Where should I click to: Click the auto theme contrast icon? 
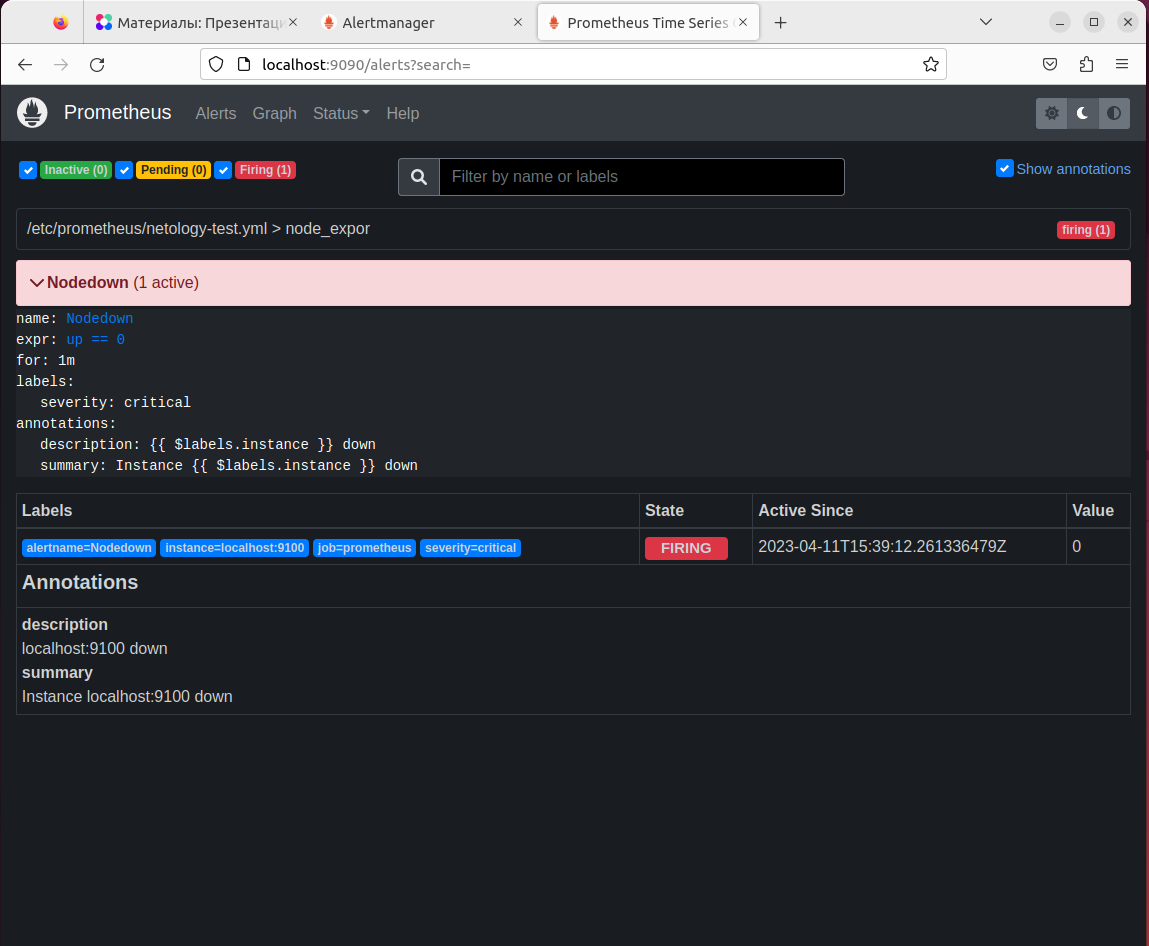point(1114,113)
